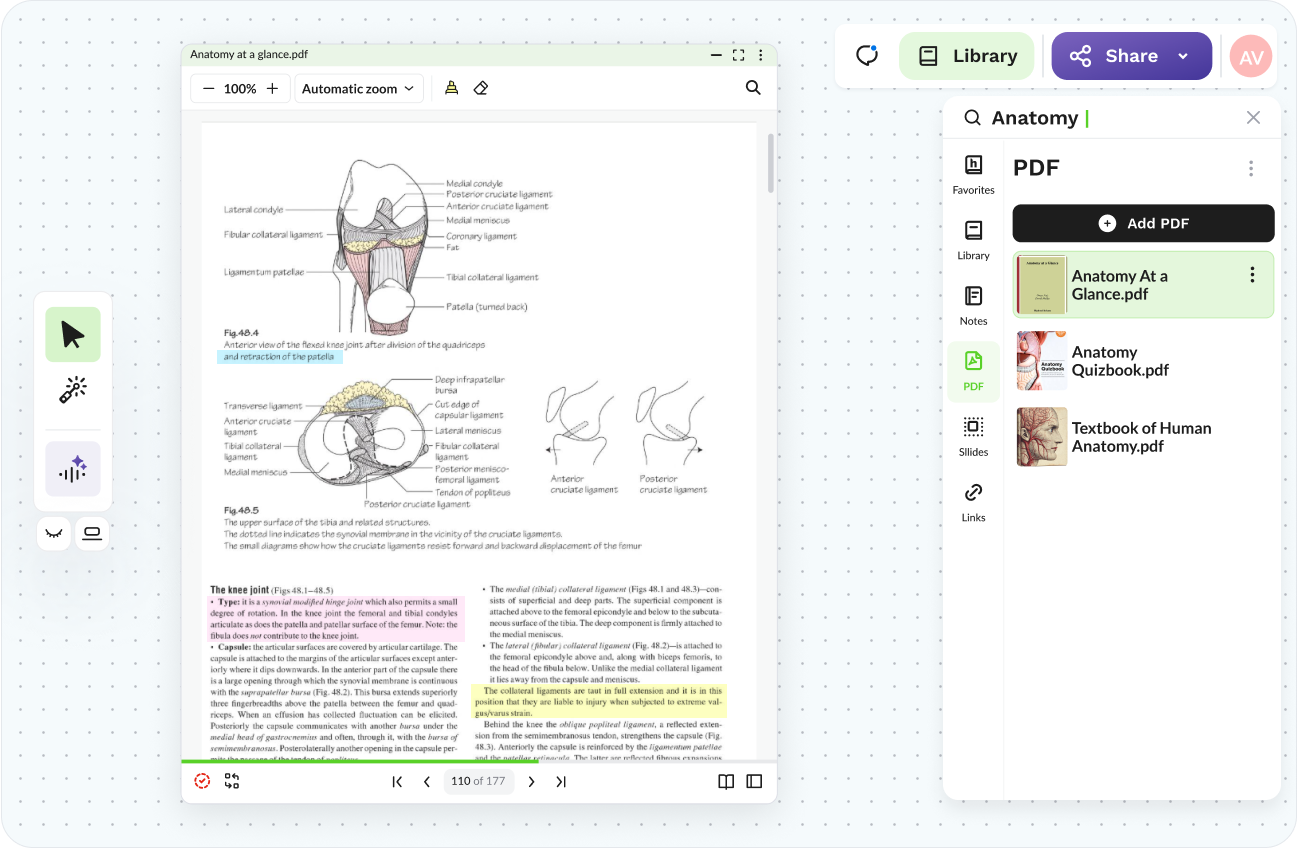Screen dimensions: 1297x848
Task: Open Anatomy At a Glance.pdf entry
Action: pos(1143,285)
